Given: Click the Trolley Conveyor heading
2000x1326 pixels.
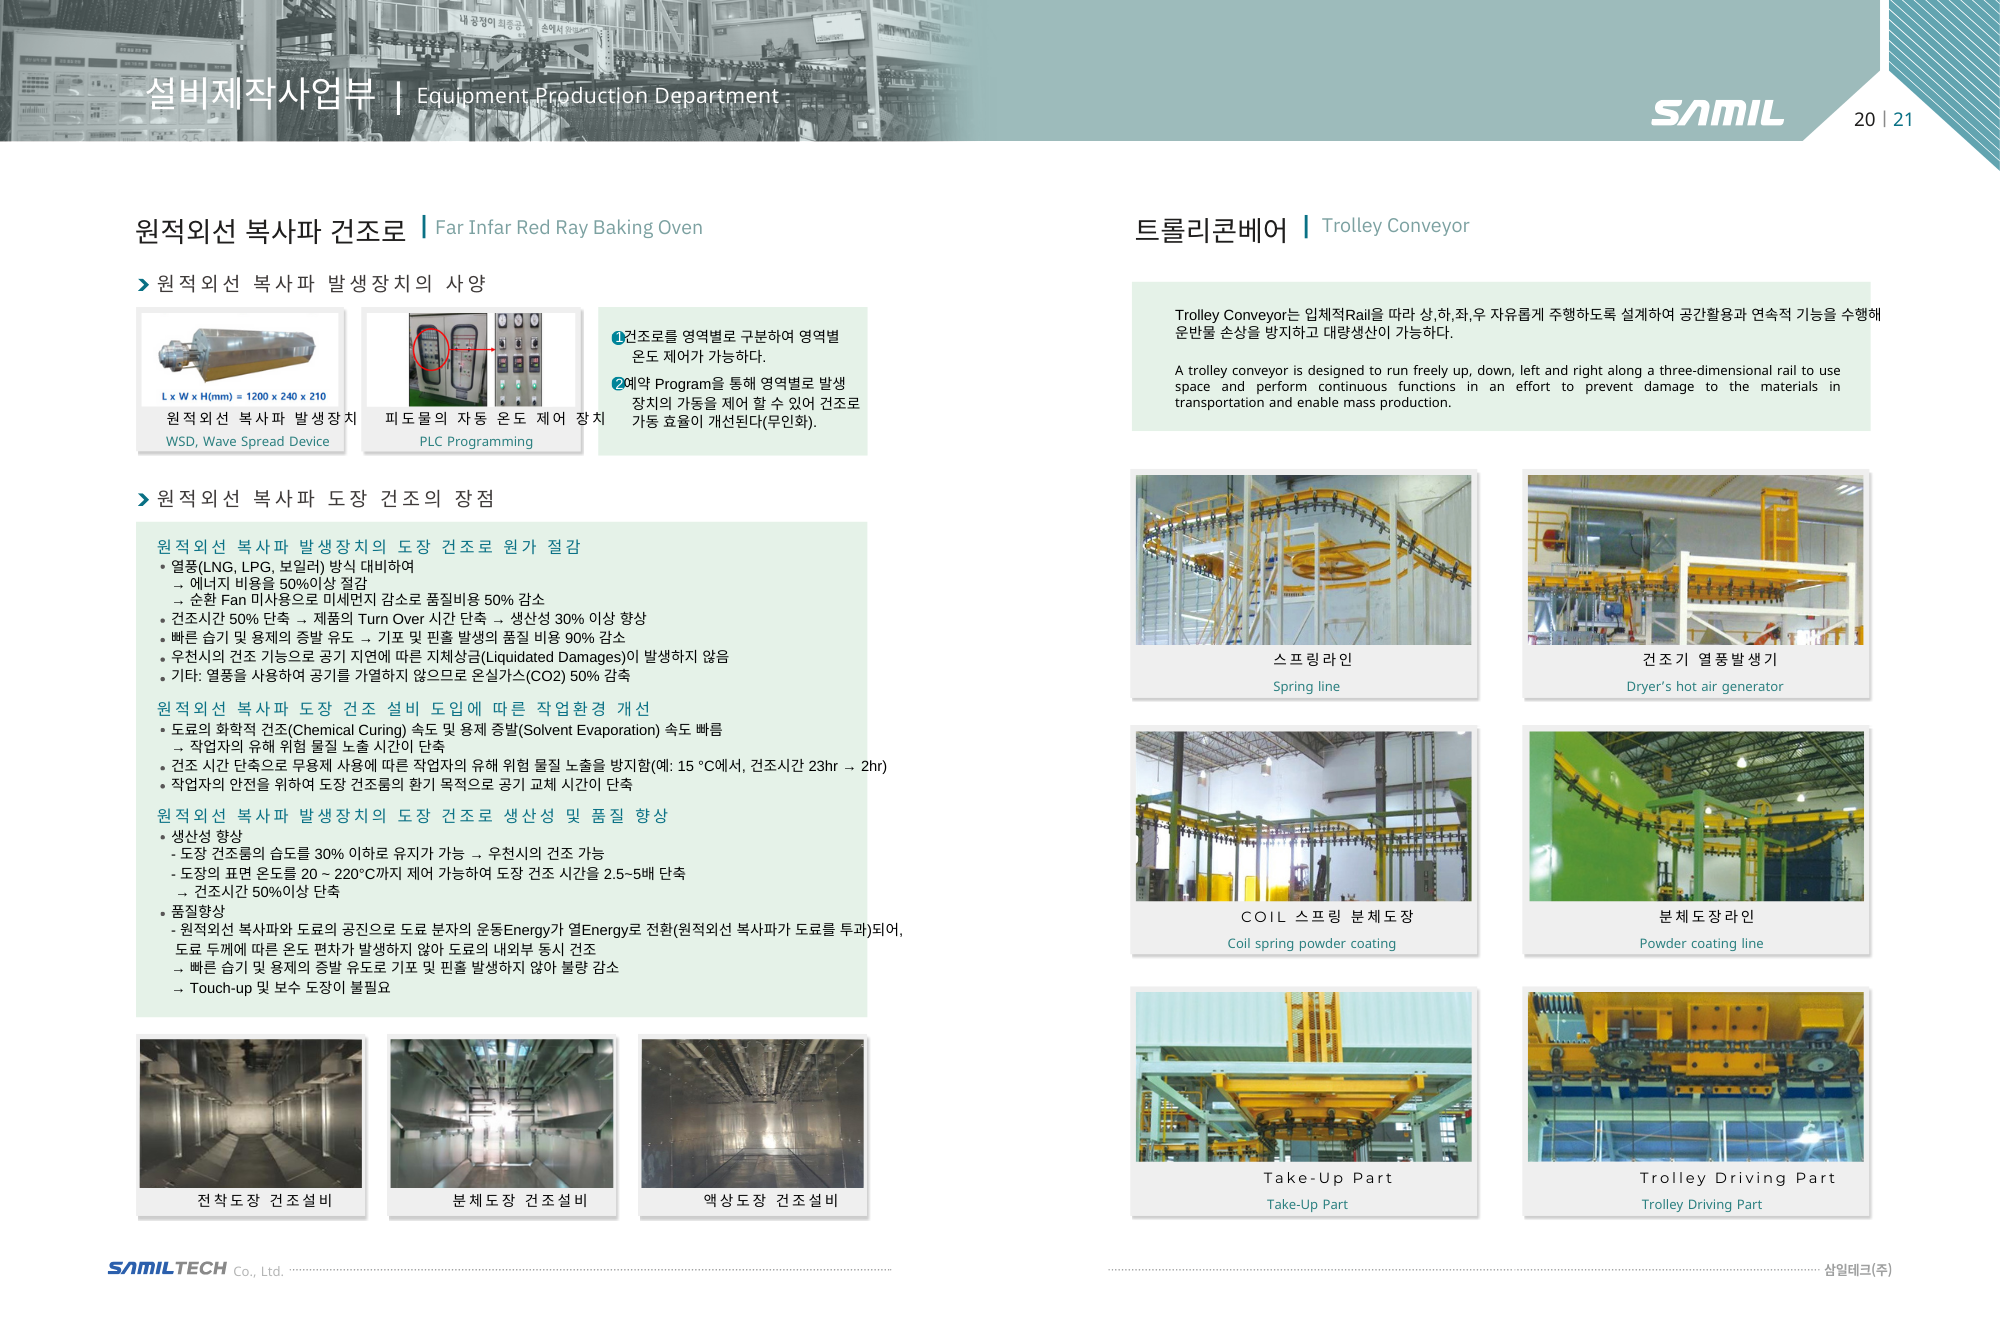Looking at the screenshot, I should [x=1395, y=226].
